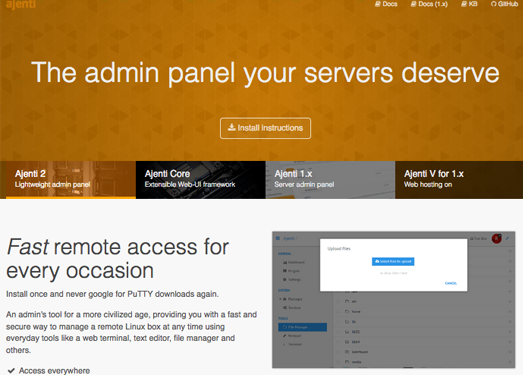Image resolution: width=523 pixels, height=375 pixels.
Task: Open the Ajenti V for 1.x tab
Action: tap(459, 180)
